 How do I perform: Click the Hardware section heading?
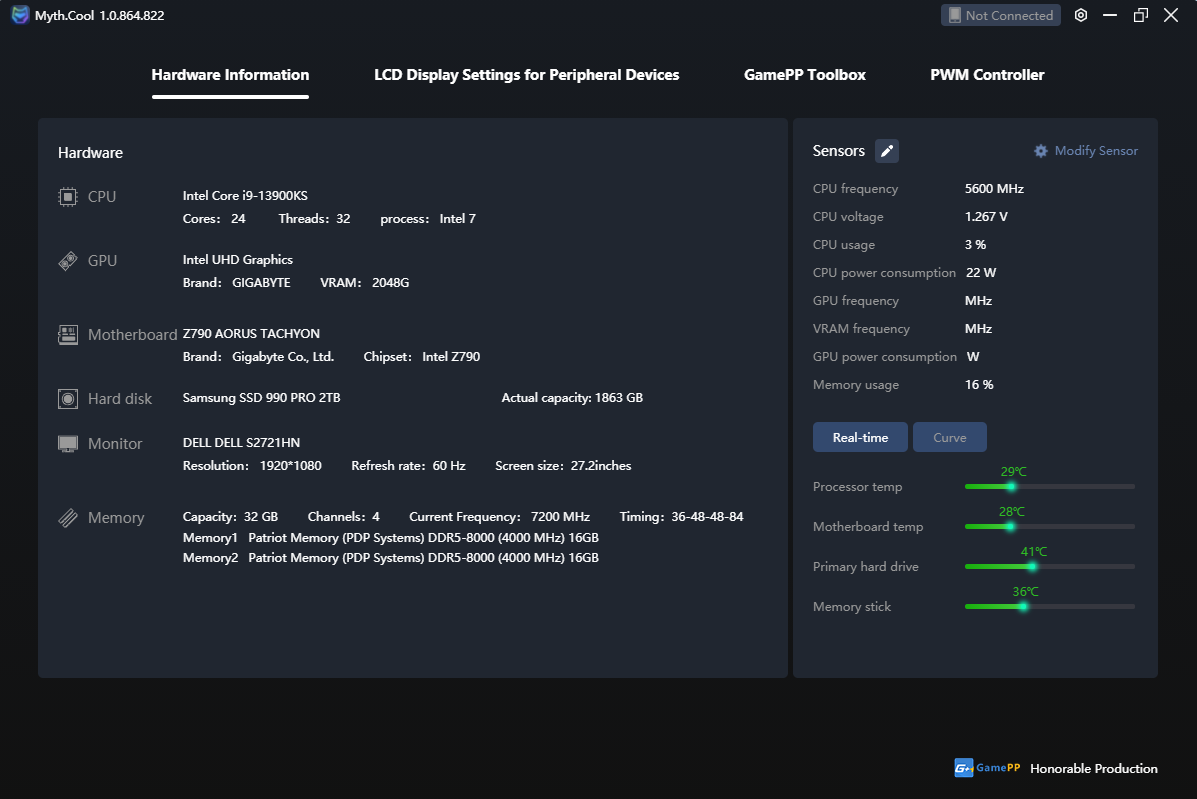(90, 153)
